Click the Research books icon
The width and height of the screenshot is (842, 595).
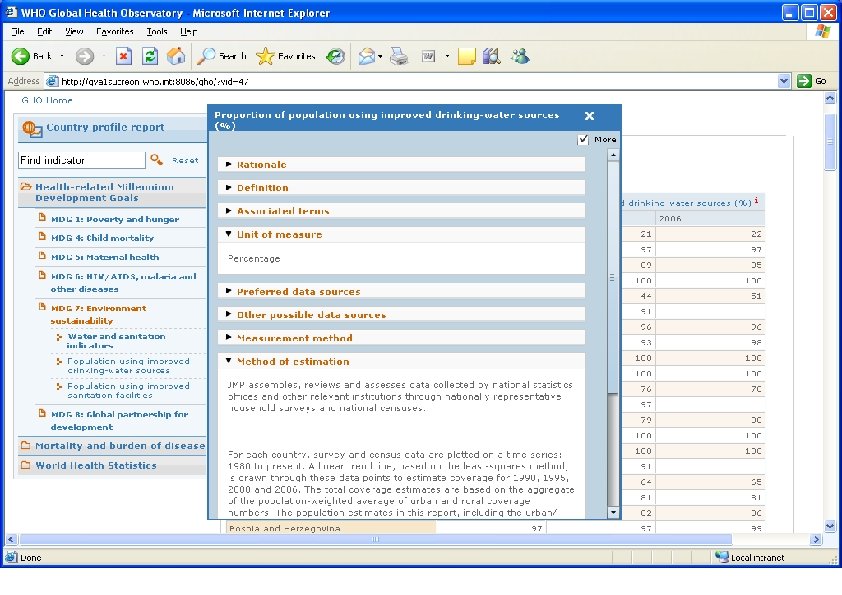[491, 56]
